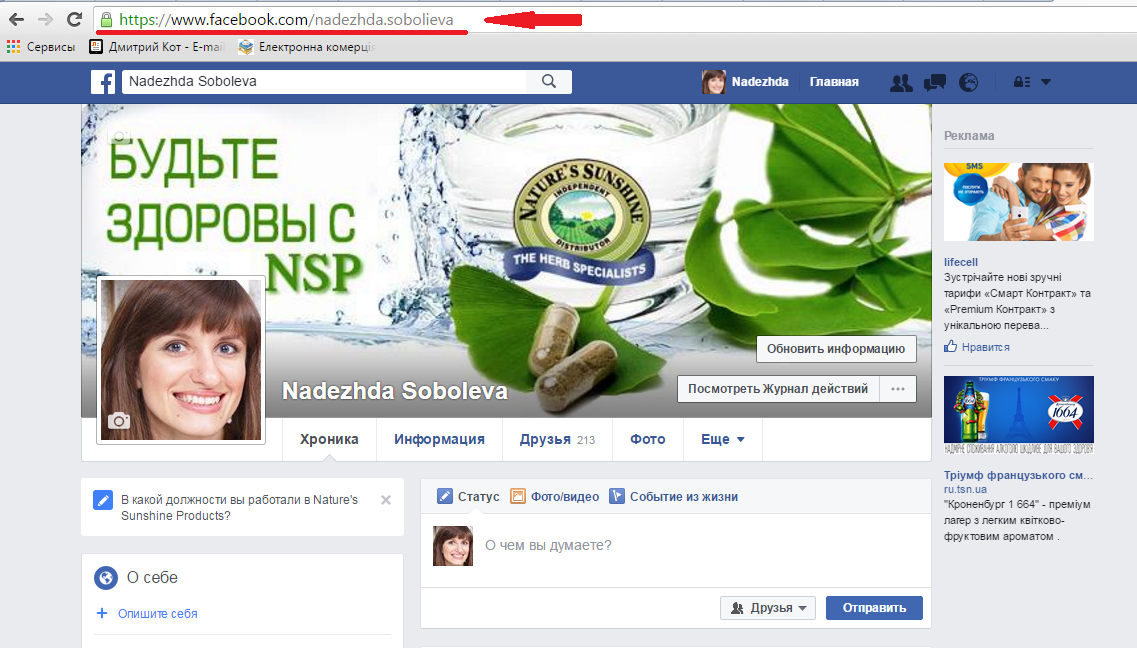Change cover photo via camera icon
The image size is (1137, 648).
[119, 137]
